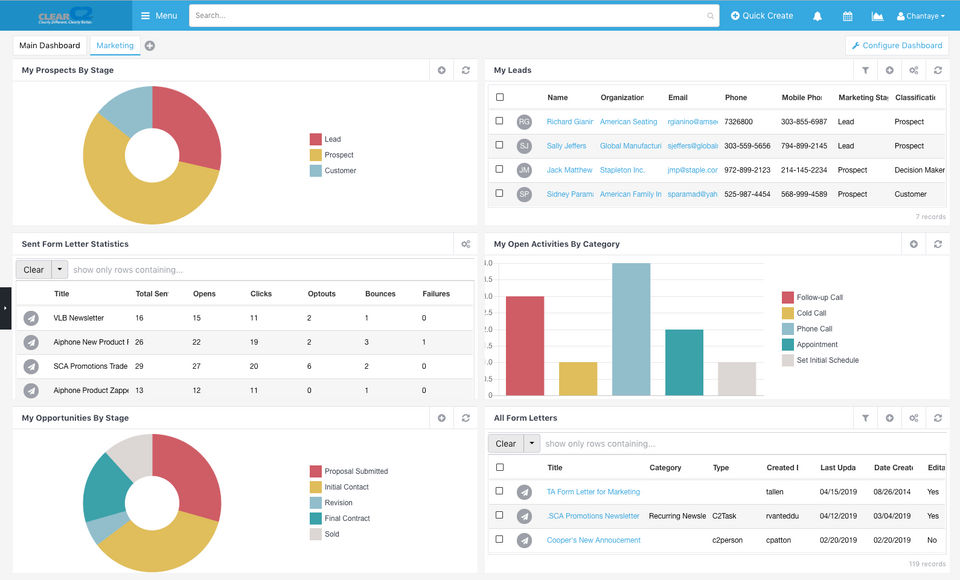The height and width of the screenshot is (580, 960).
Task: Add activity in My Open Activities panel
Action: pos(913,244)
